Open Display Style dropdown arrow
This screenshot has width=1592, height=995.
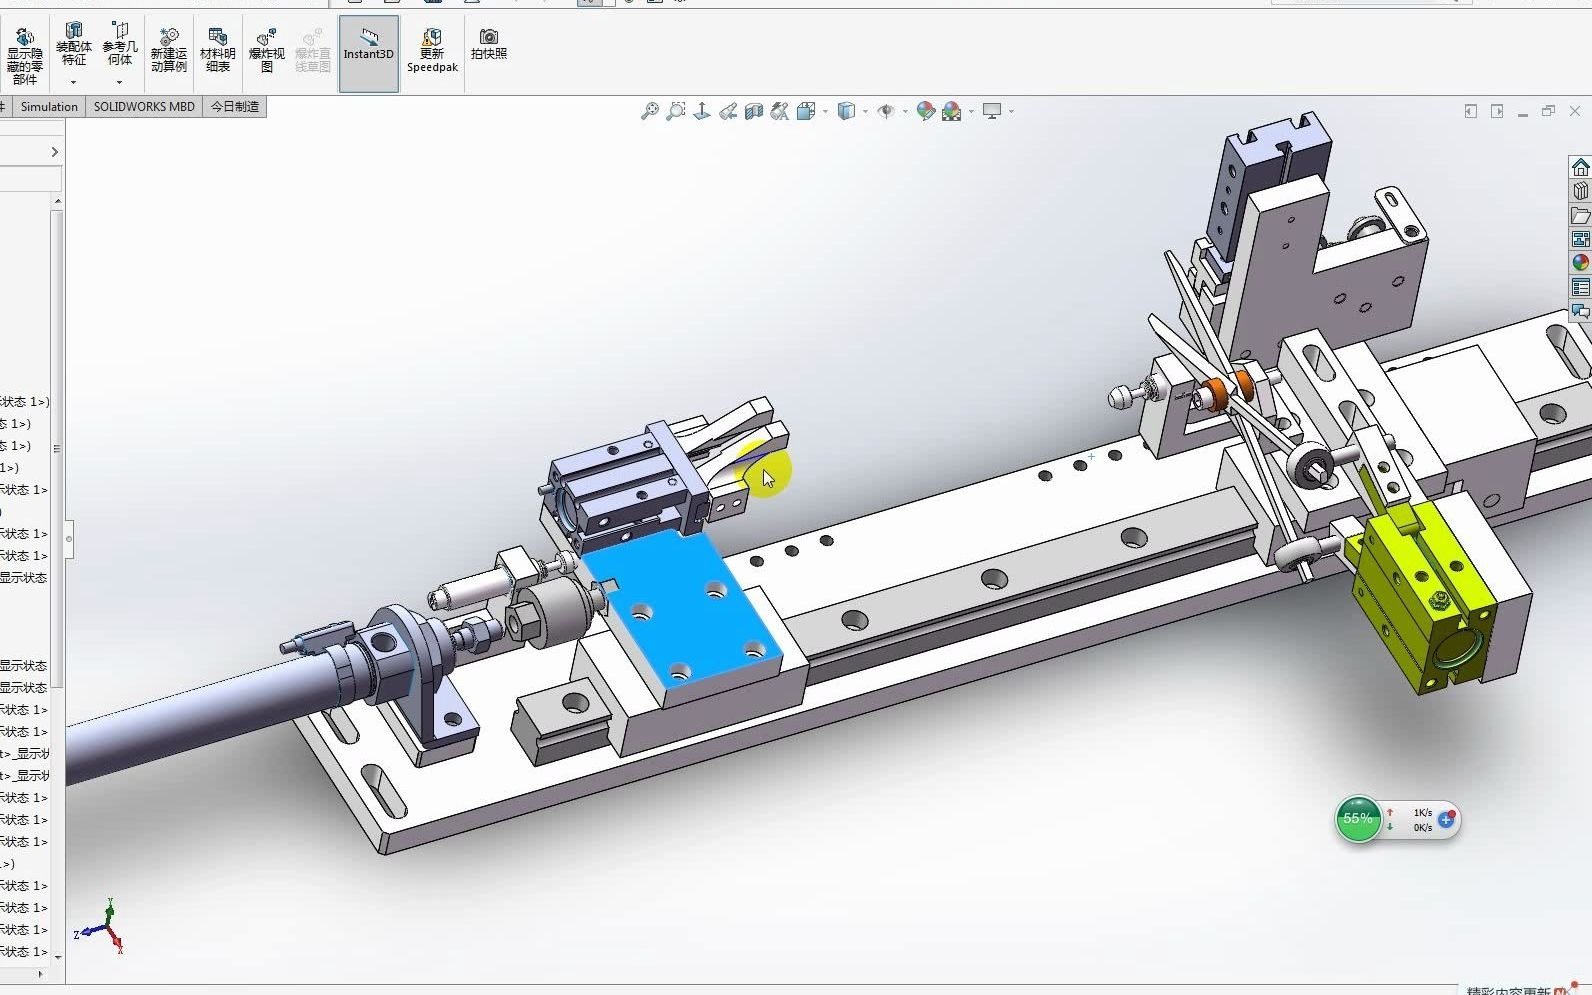coord(865,111)
